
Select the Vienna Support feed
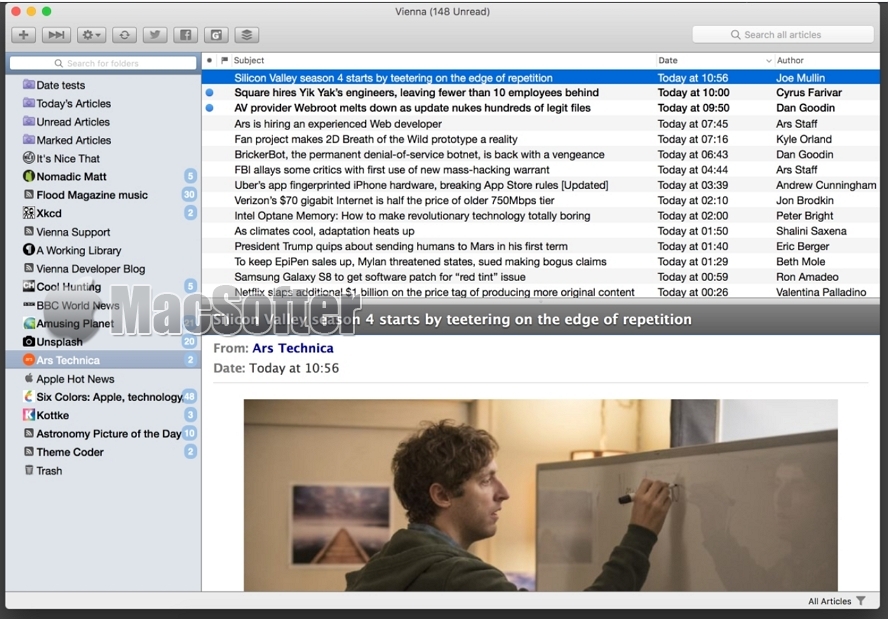pos(103,232)
